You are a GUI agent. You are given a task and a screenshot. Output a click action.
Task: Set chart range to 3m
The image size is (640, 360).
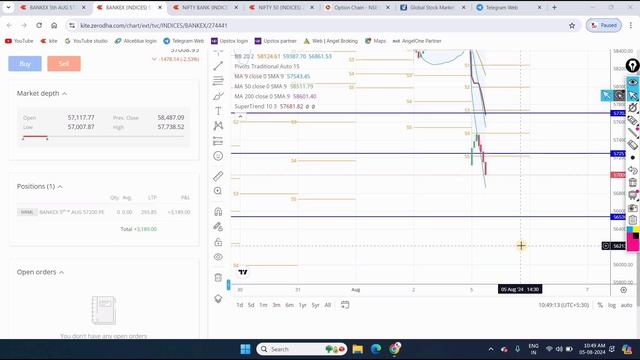click(x=276, y=305)
